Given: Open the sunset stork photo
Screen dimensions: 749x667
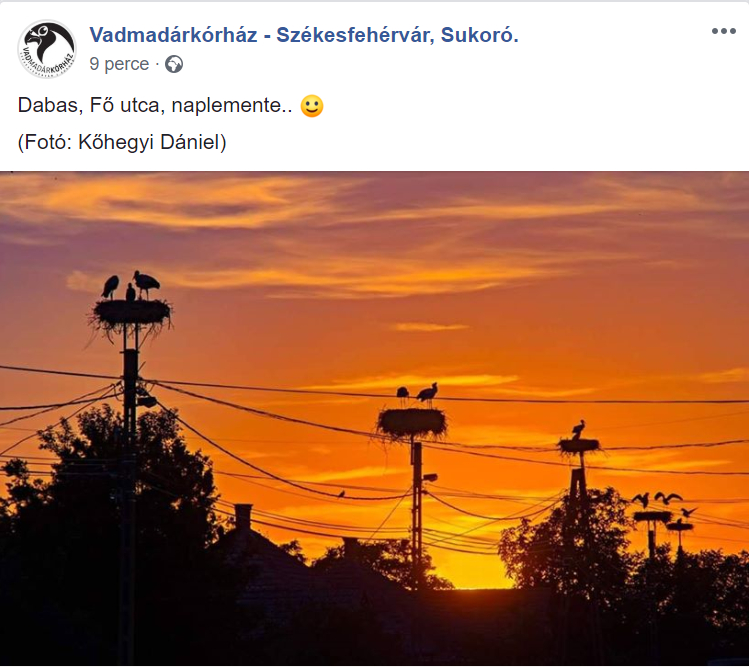Looking at the screenshot, I should coord(374,419).
